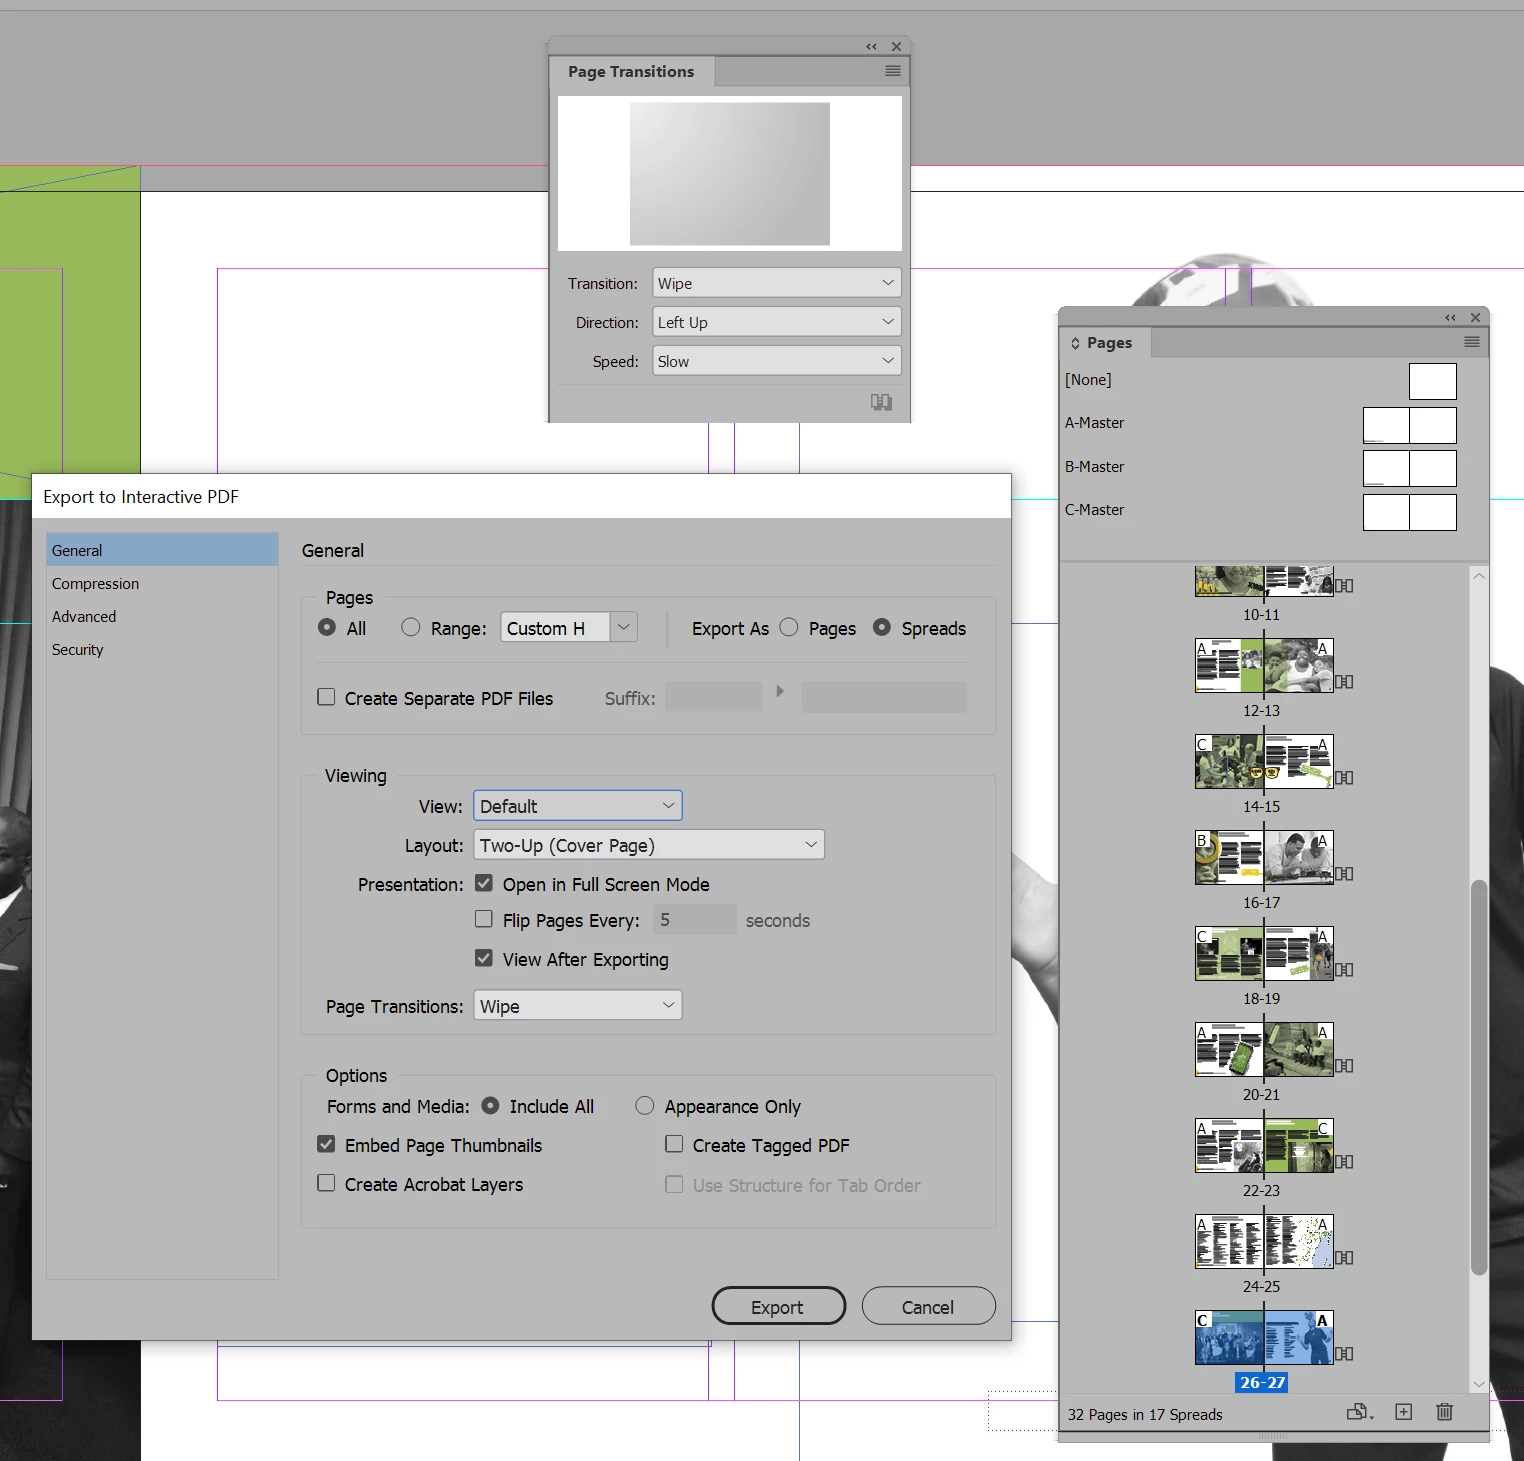Image resolution: width=1524 pixels, height=1461 pixels.
Task: Click Edit Page Size icon in Pages panel
Action: 1360,1412
